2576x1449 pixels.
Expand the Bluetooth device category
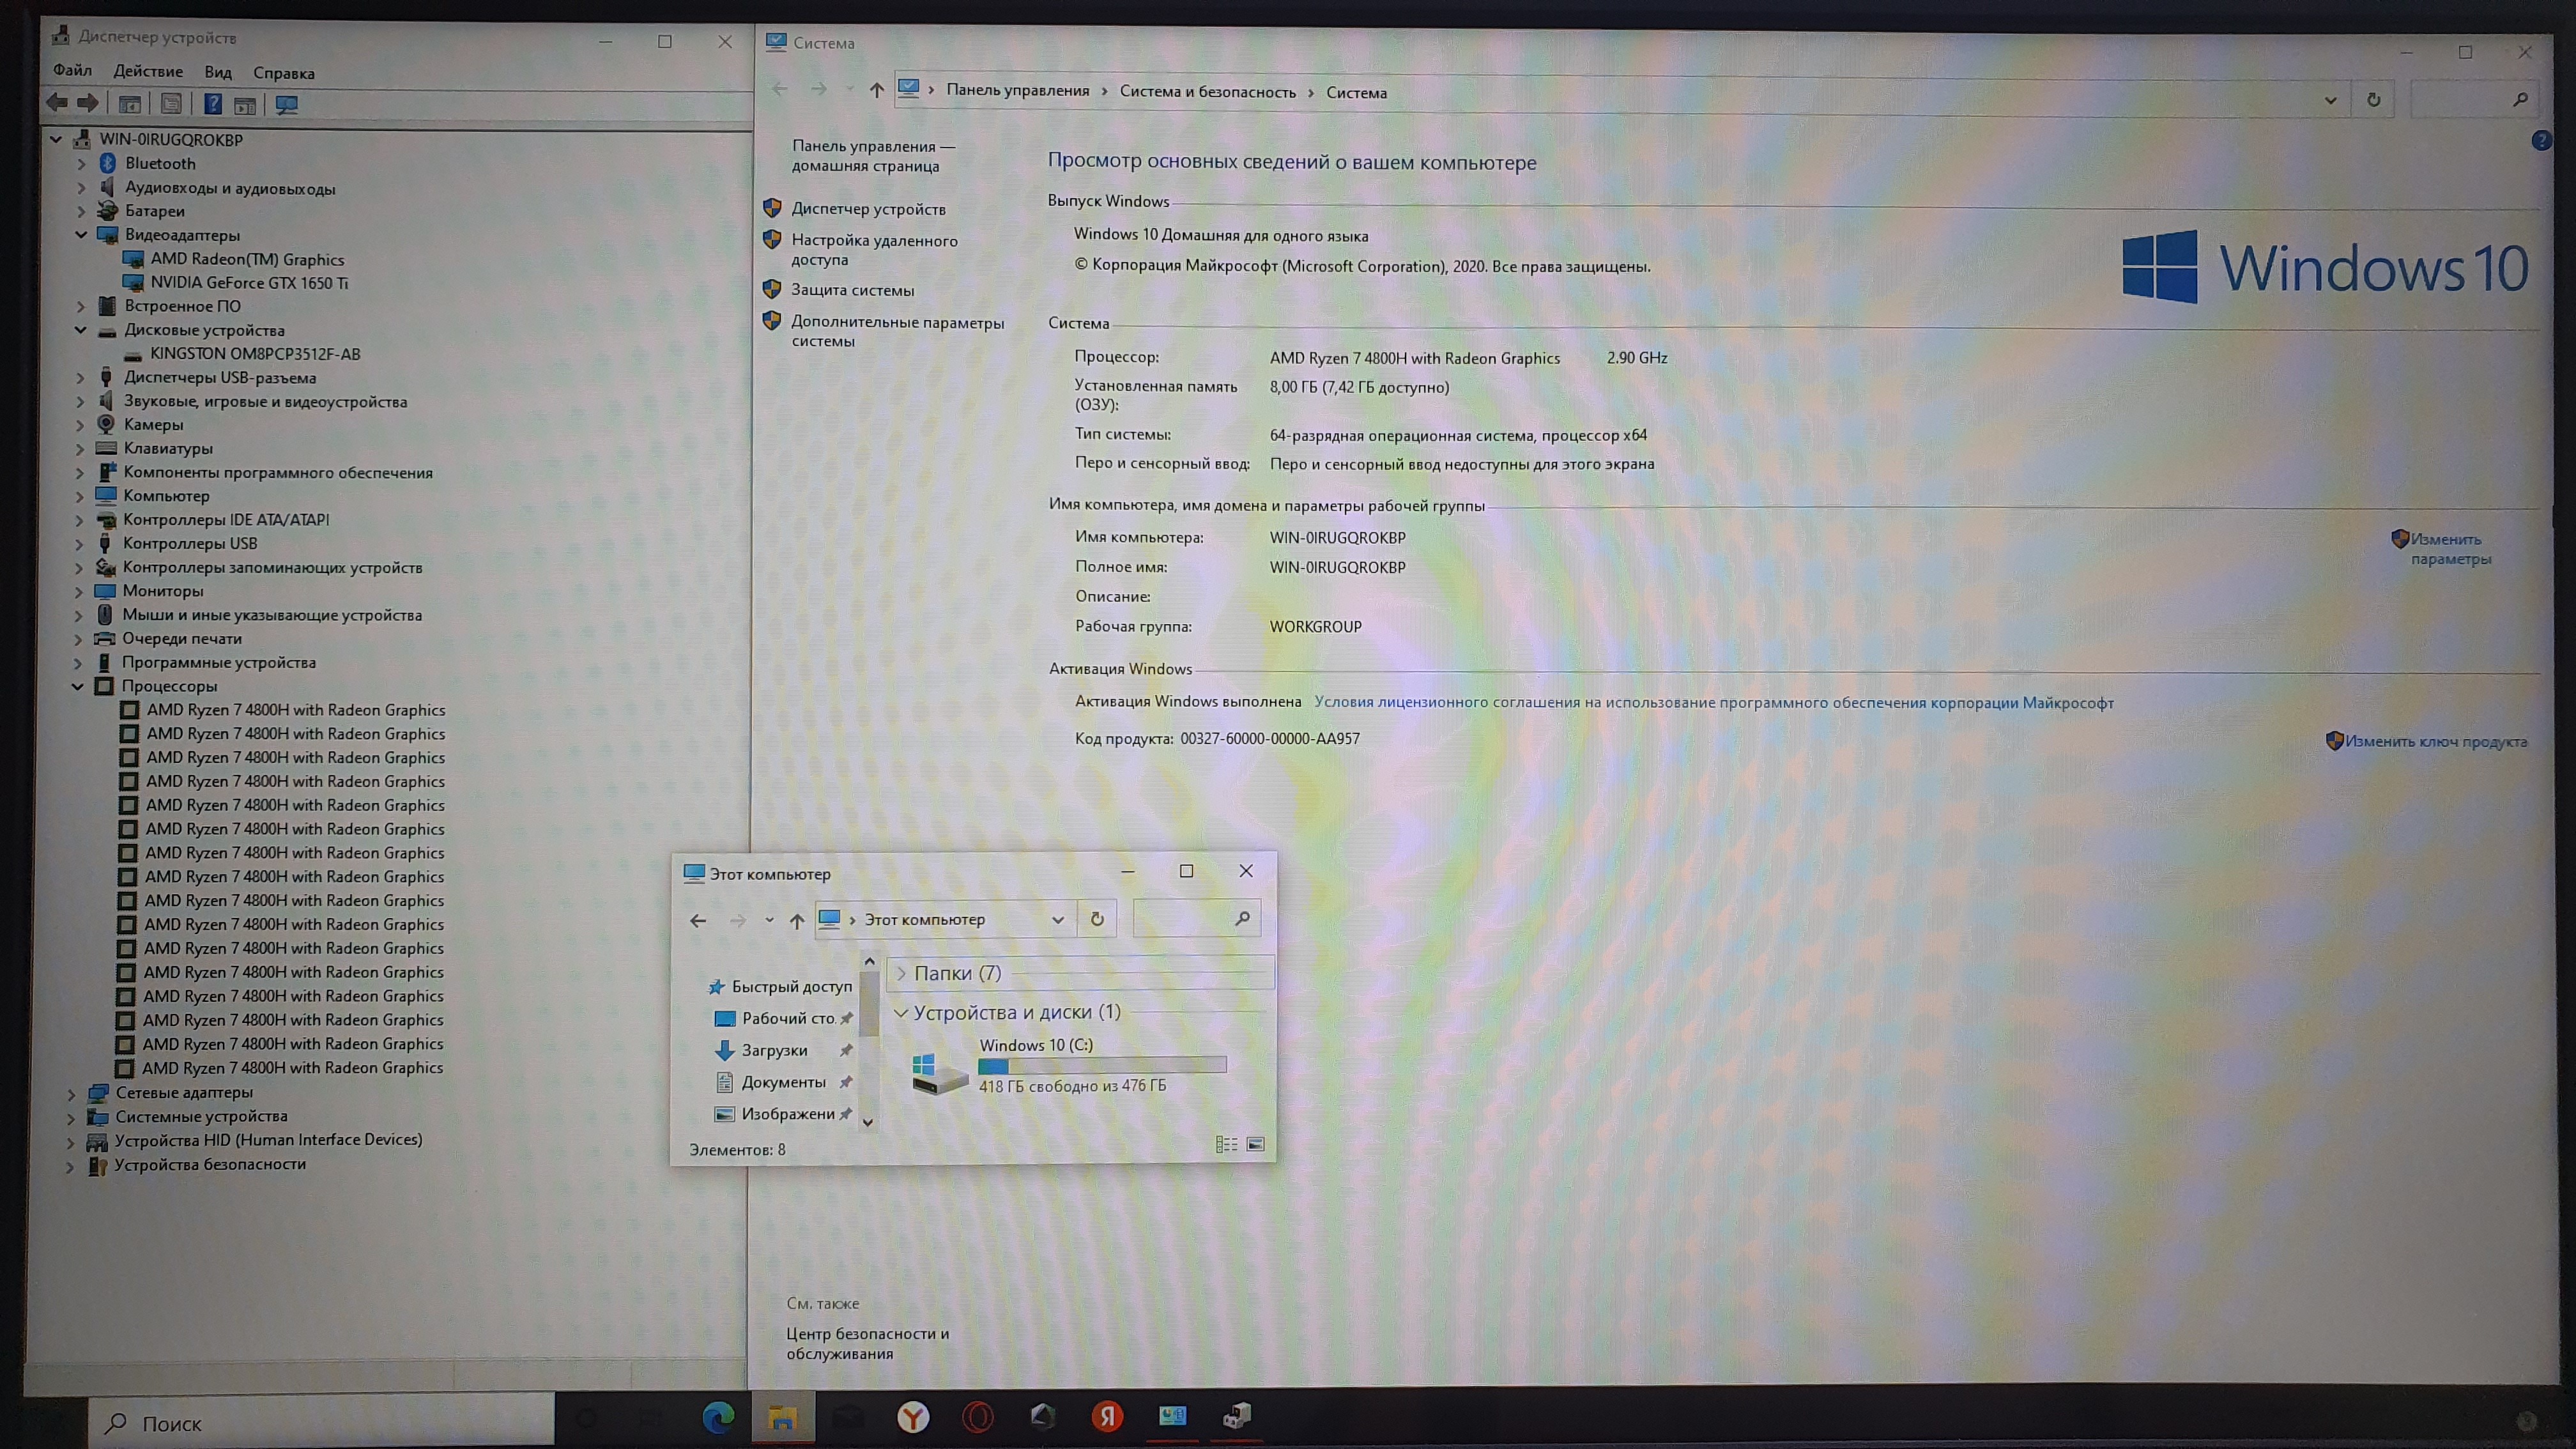(81, 163)
